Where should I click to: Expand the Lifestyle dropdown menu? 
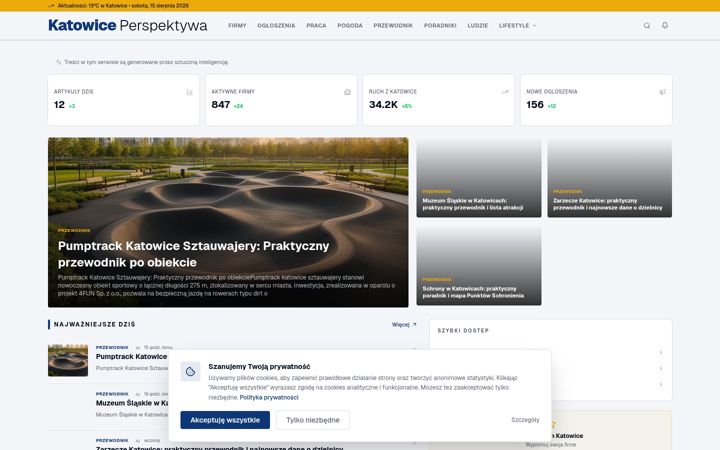pyautogui.click(x=518, y=26)
